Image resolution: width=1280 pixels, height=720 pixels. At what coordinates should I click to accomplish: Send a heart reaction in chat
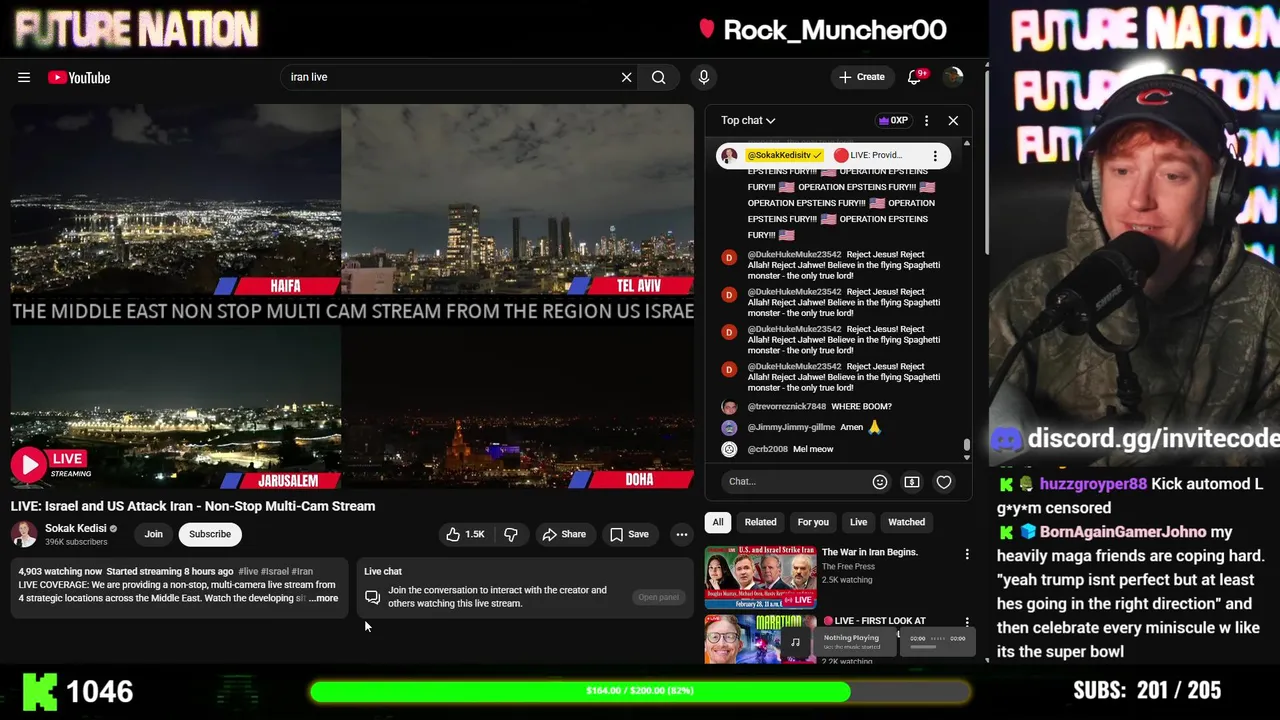[944, 482]
